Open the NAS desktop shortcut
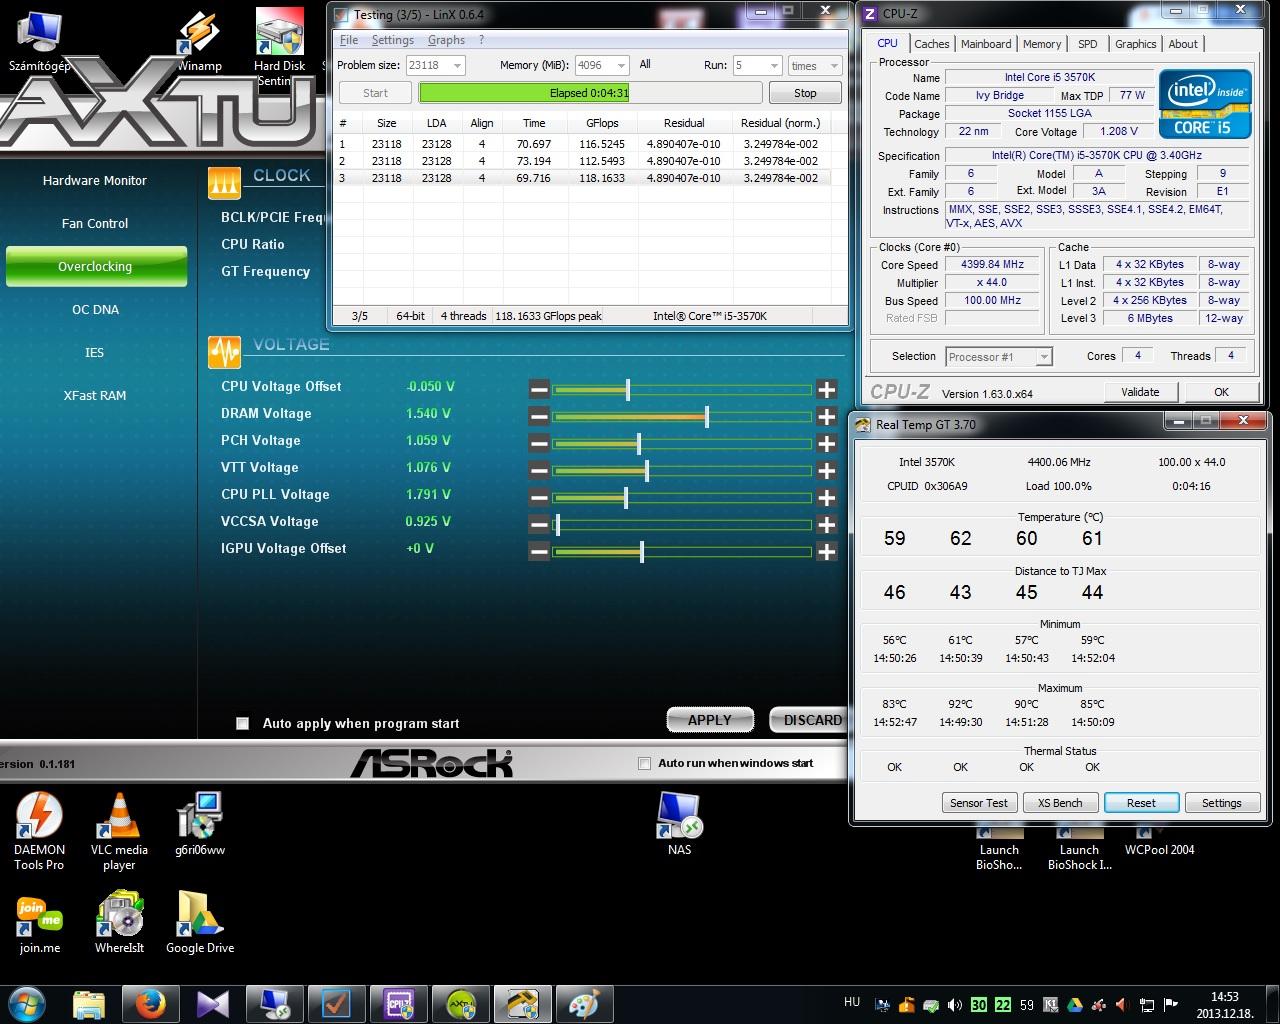 coord(679,824)
